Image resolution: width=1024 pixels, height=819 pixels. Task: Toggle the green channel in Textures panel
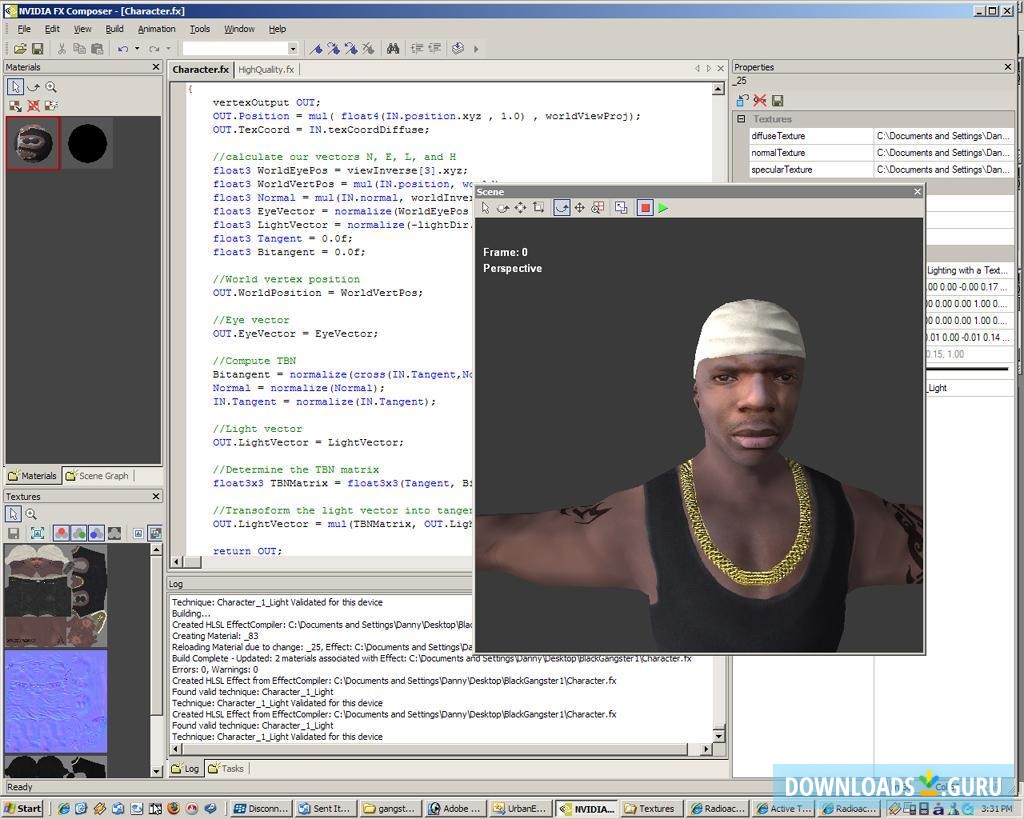click(x=79, y=534)
